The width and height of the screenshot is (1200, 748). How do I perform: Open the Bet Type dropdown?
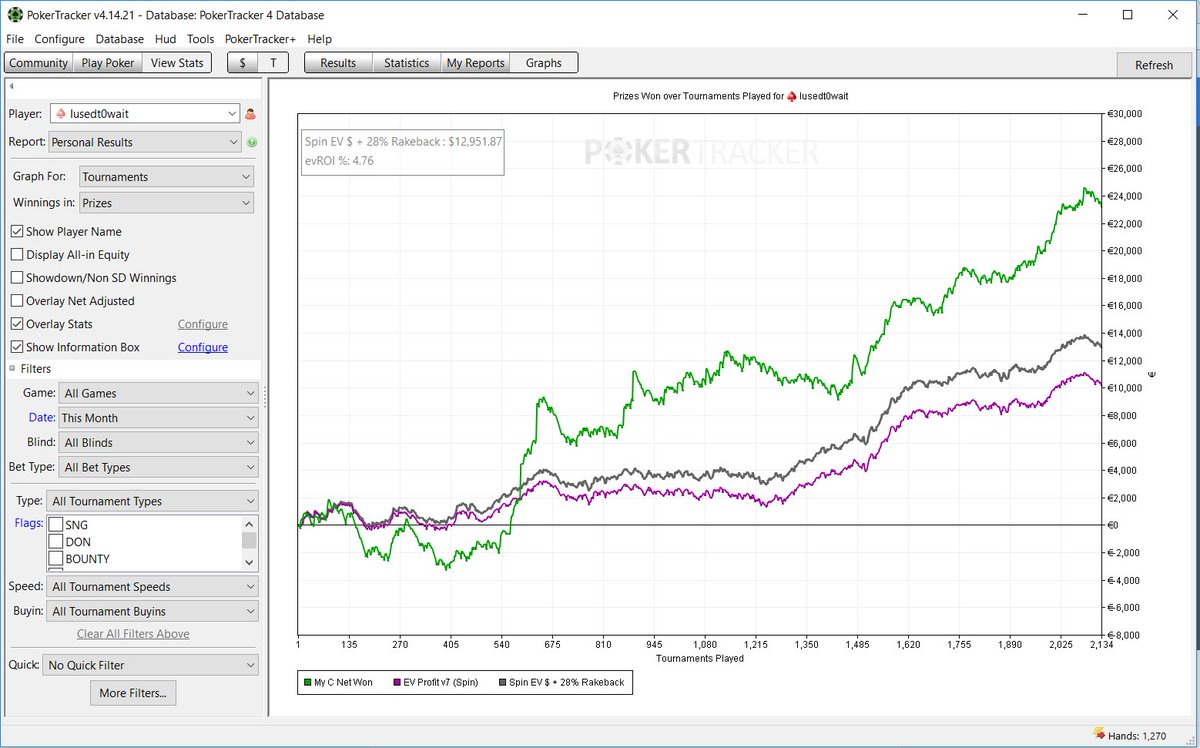[159, 467]
